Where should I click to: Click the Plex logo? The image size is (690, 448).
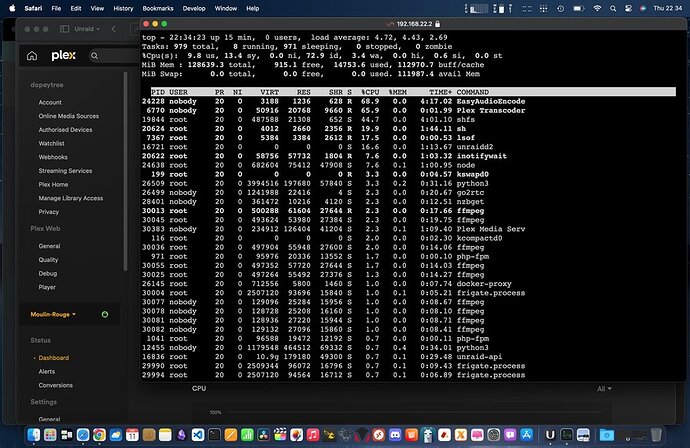coord(63,55)
